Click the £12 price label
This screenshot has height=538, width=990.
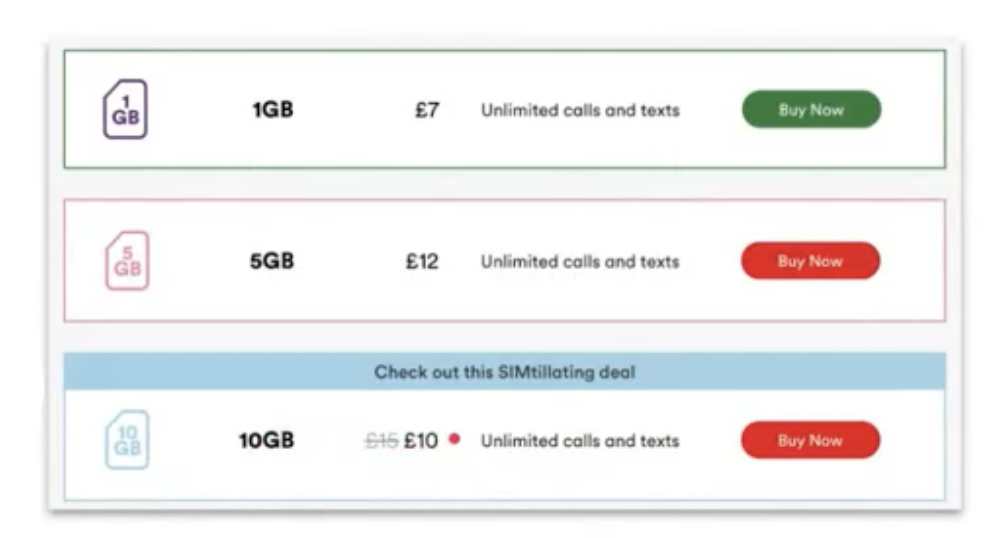422,261
